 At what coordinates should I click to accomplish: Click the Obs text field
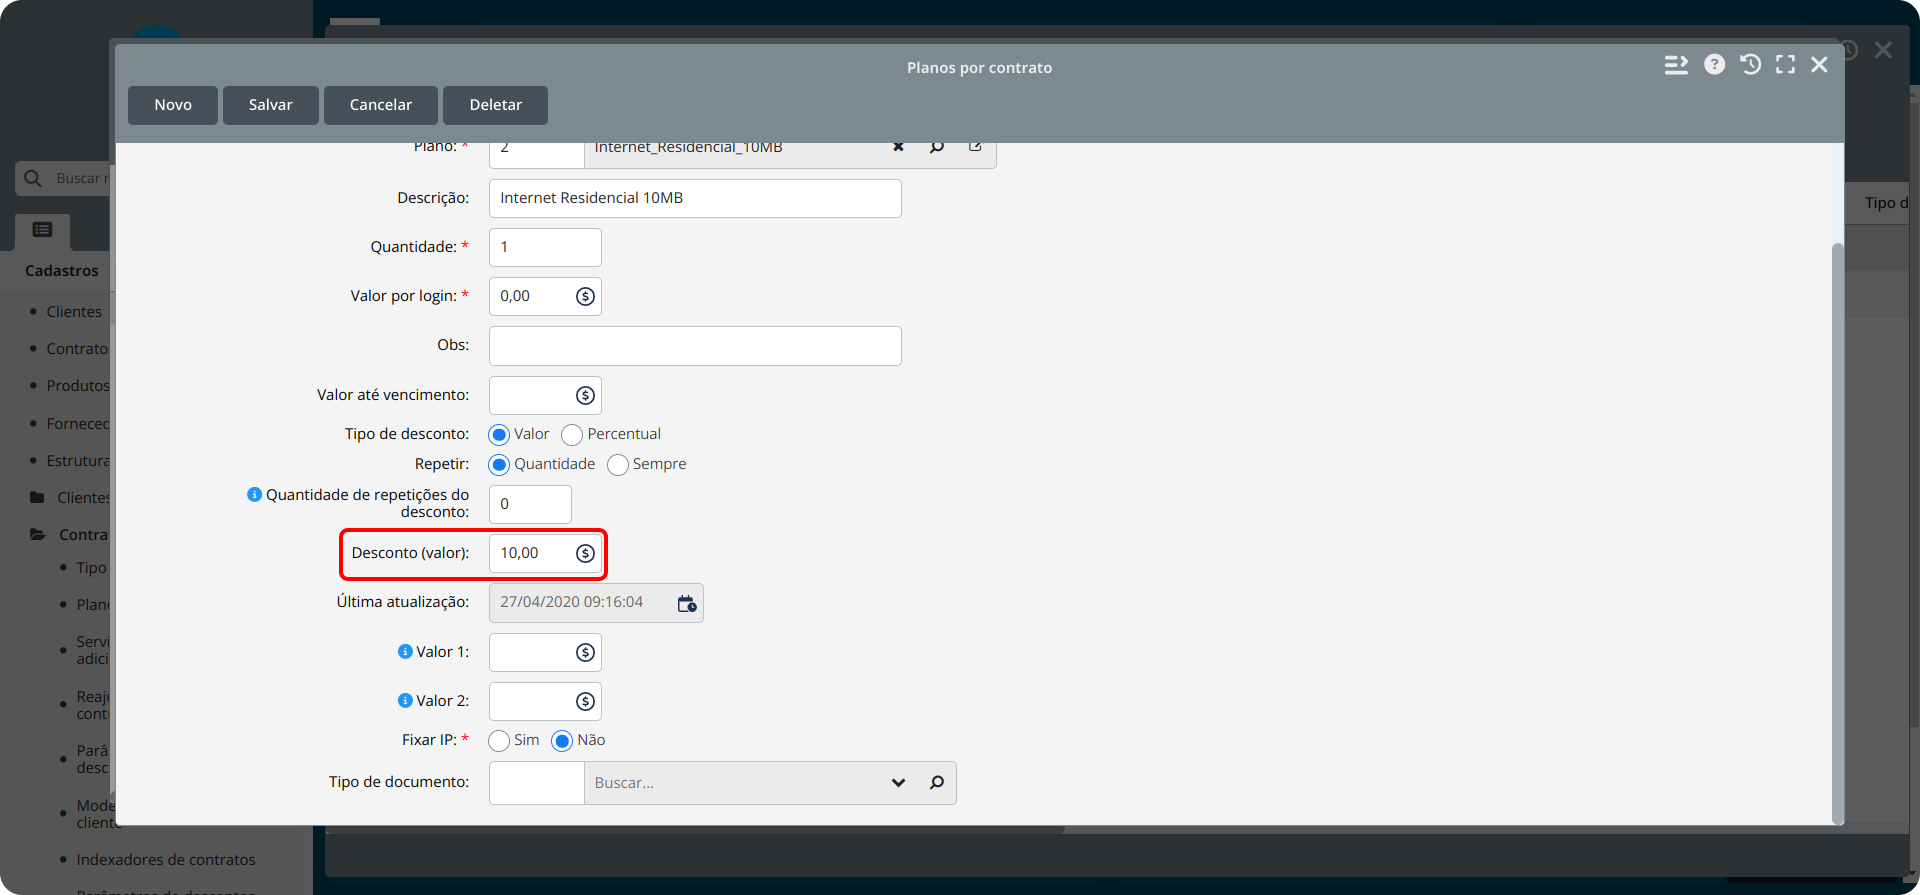(695, 346)
